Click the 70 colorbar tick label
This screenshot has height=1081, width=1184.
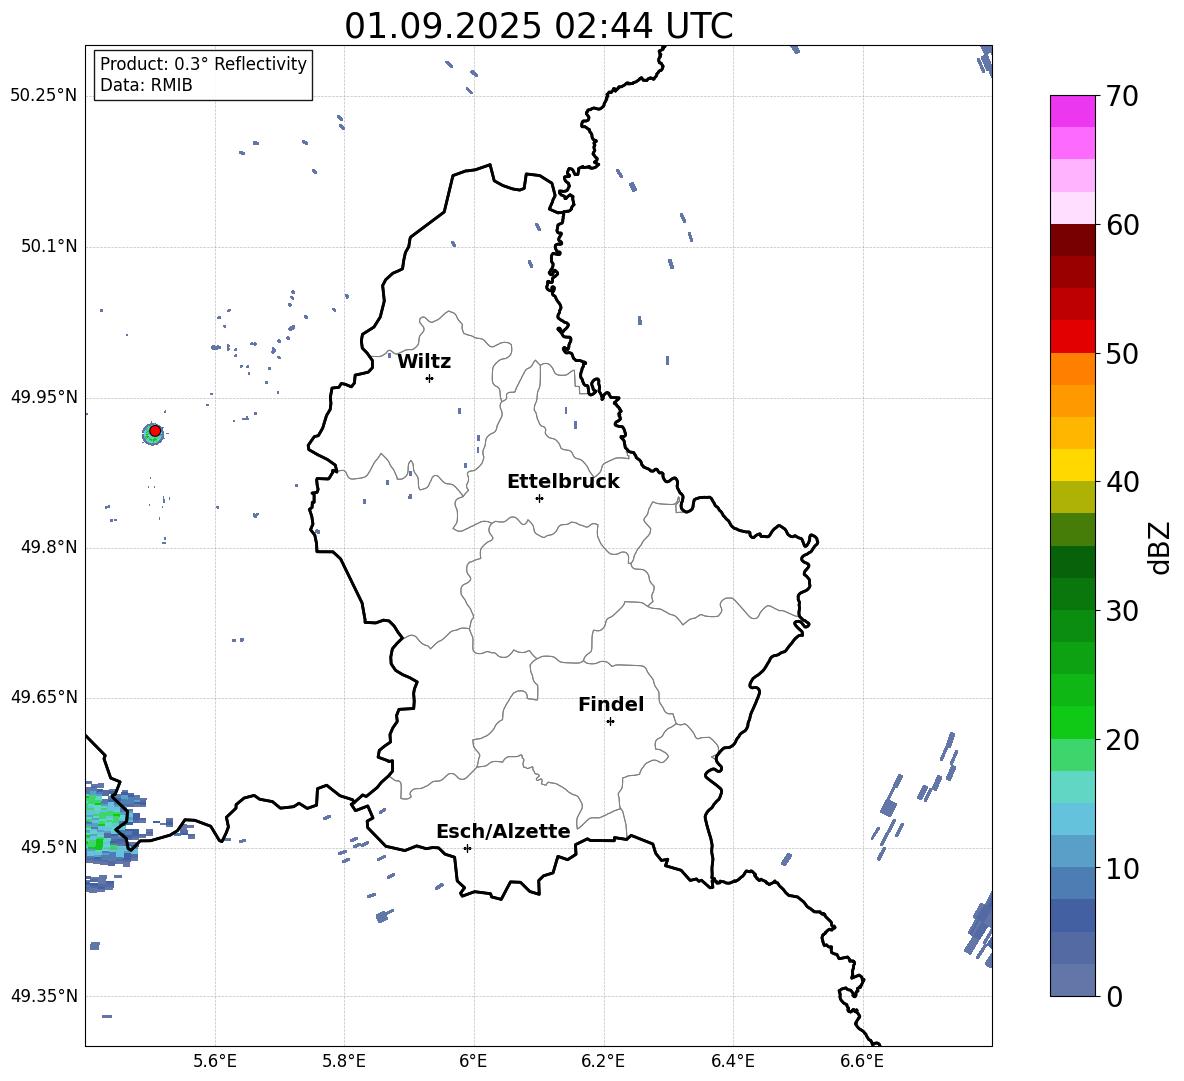click(x=1121, y=96)
